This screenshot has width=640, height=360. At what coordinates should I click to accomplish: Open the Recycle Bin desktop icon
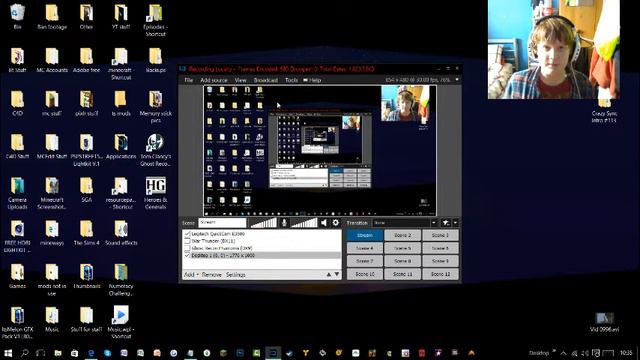tap(17, 16)
